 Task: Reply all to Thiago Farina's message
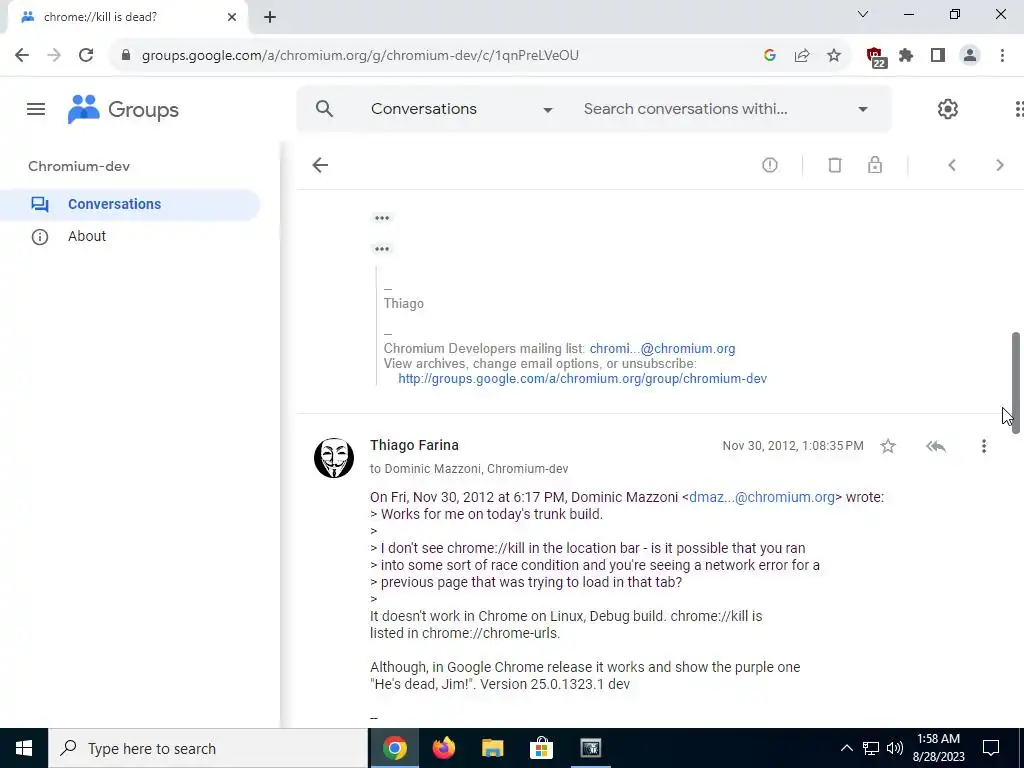pyautogui.click(x=936, y=446)
